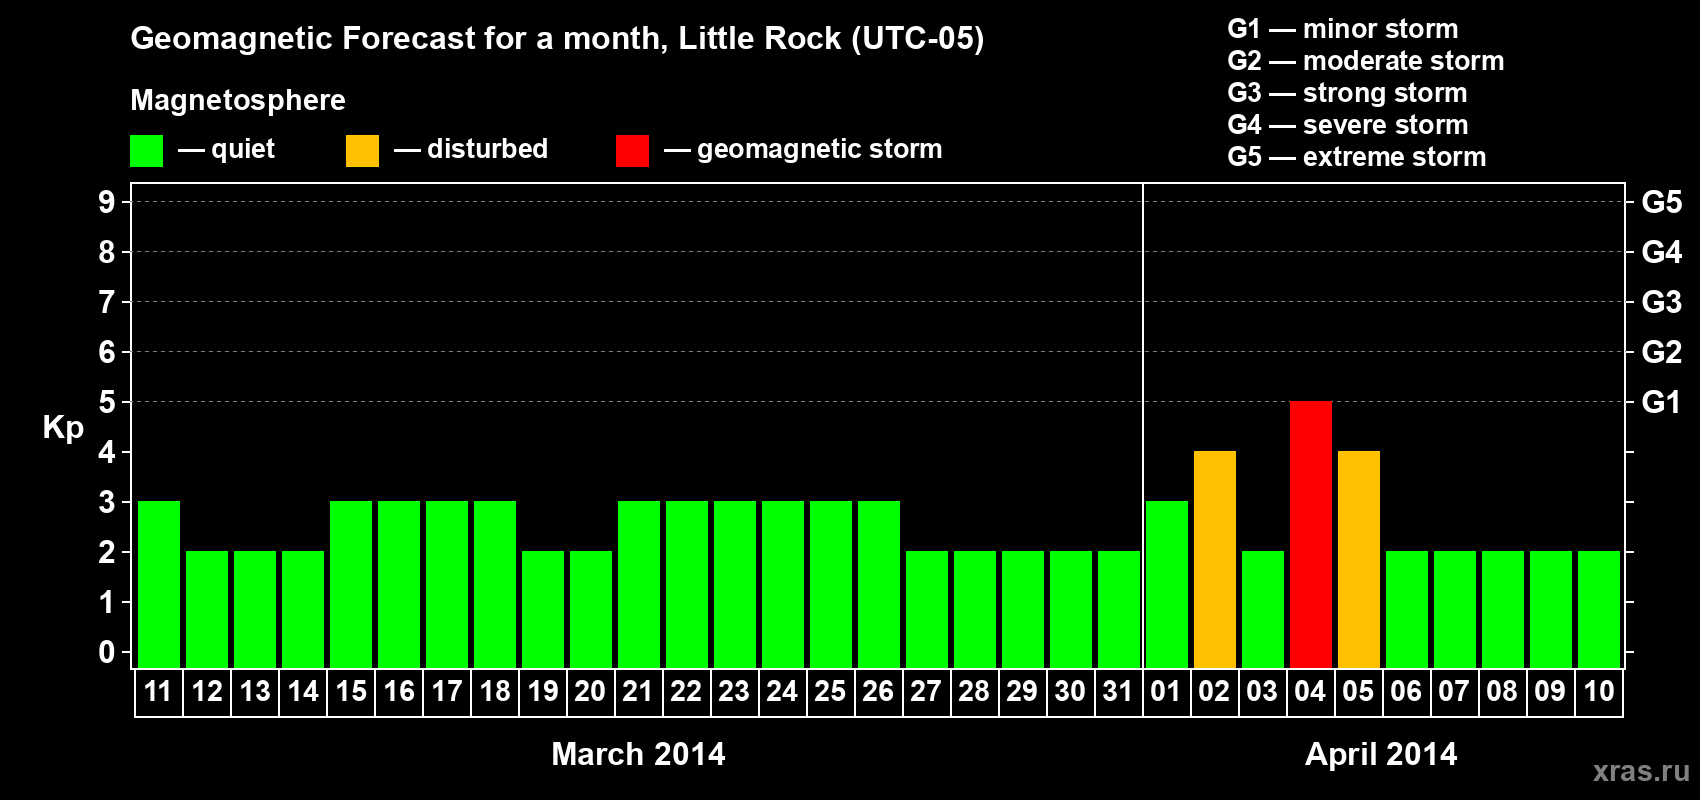
Task: Click the 'geomagnetic storm' legend label
Action: tap(820, 149)
